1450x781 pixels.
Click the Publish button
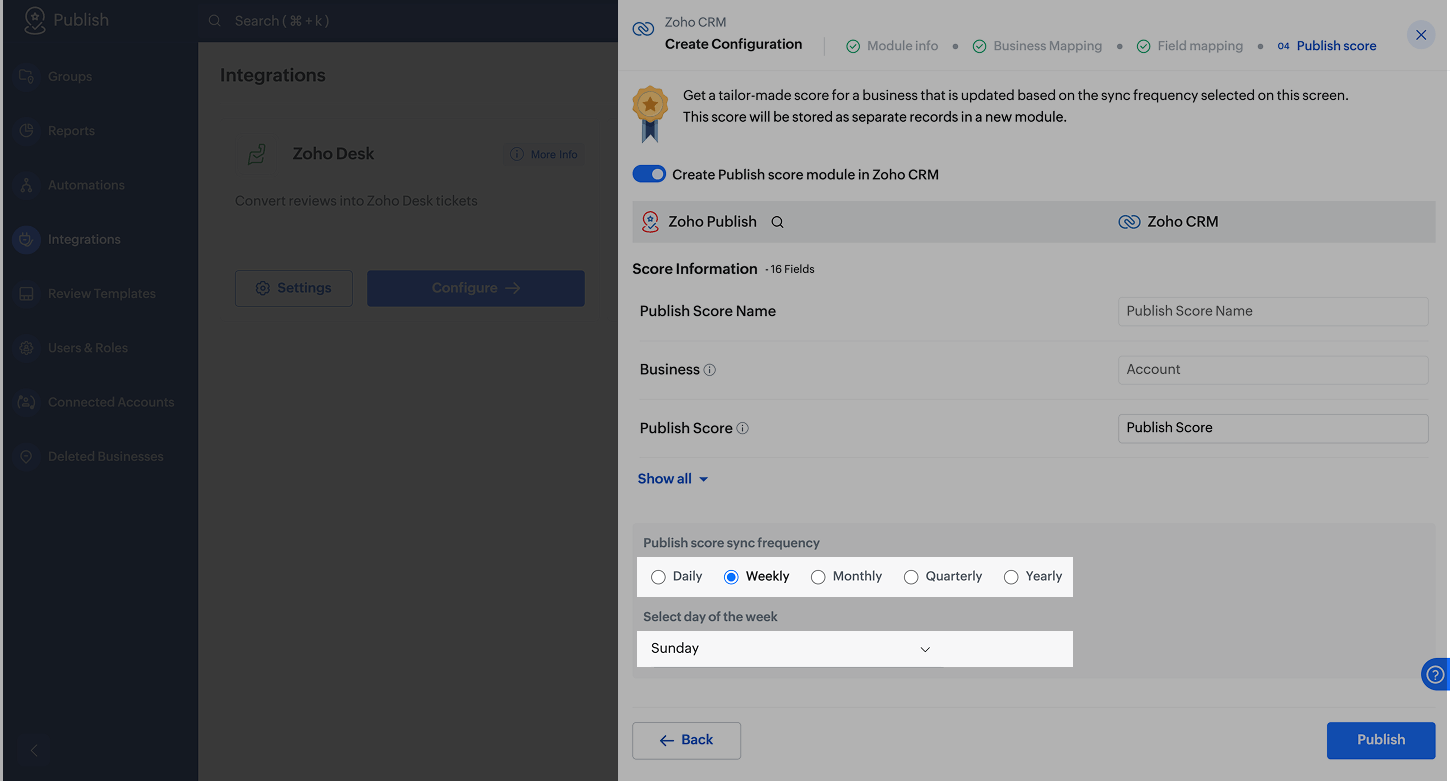pos(1381,740)
